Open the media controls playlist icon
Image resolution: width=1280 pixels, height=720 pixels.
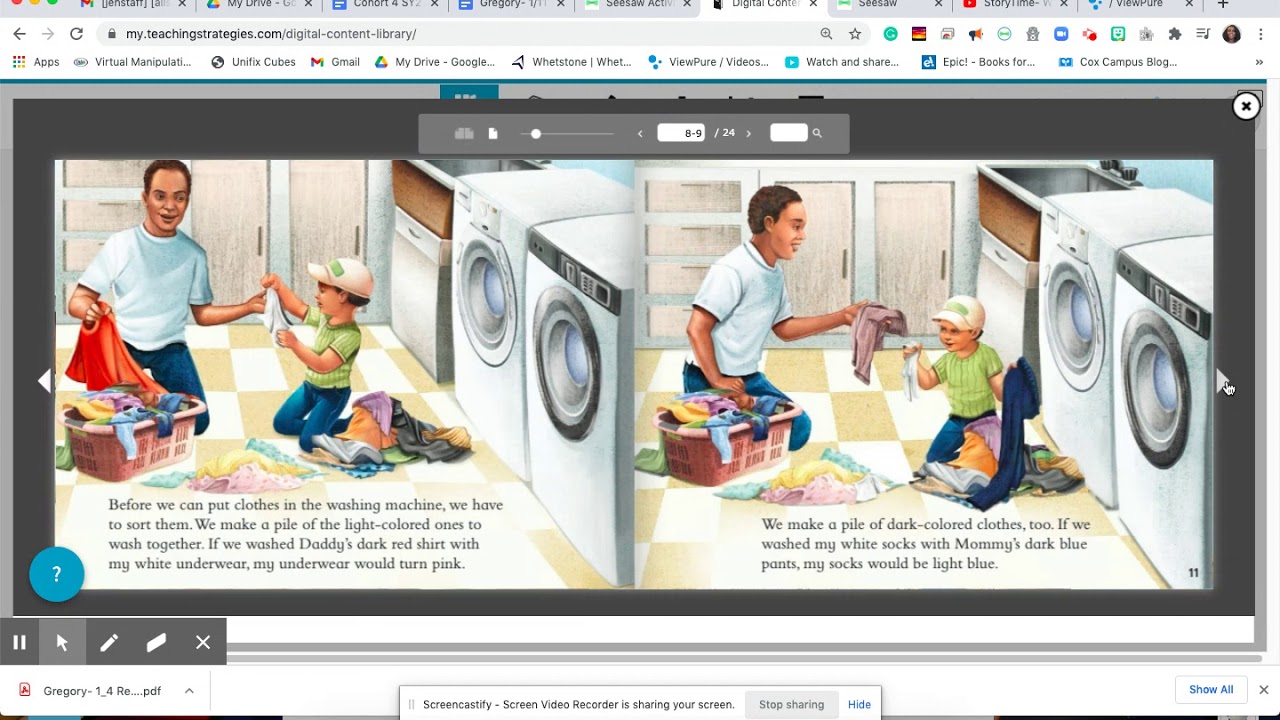(1203, 34)
